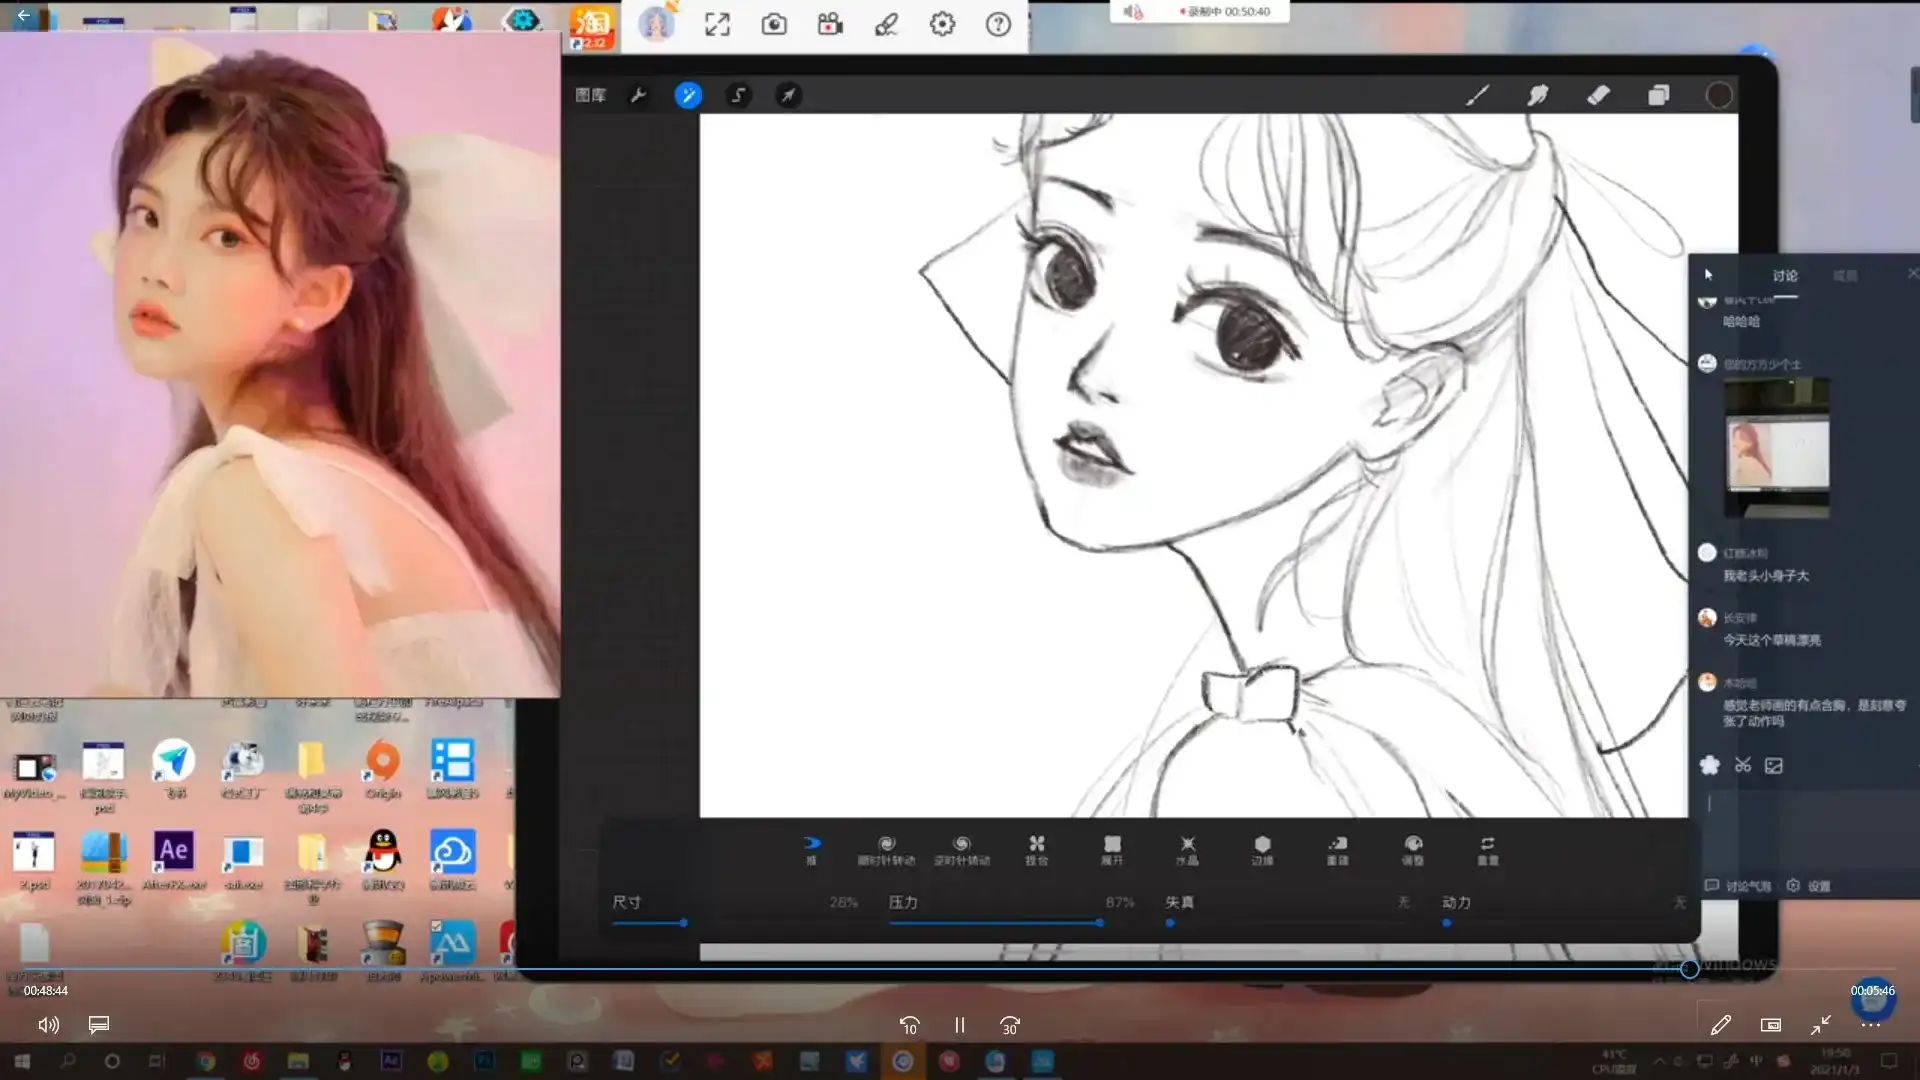Viewport: 1920px width, 1080px height.
Task: Select the Selection S-shaped tool
Action: tap(738, 95)
